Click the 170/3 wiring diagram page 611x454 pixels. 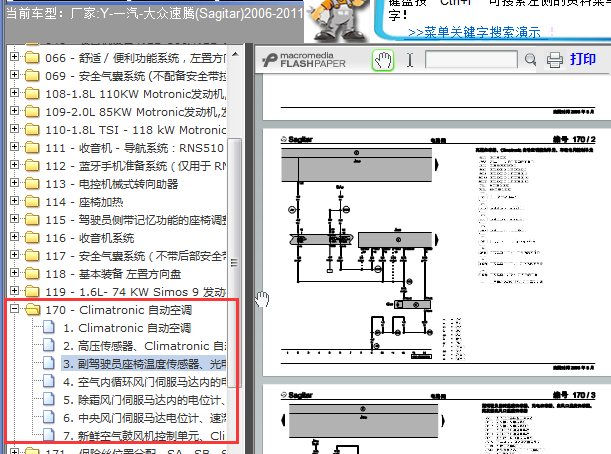pos(436,419)
